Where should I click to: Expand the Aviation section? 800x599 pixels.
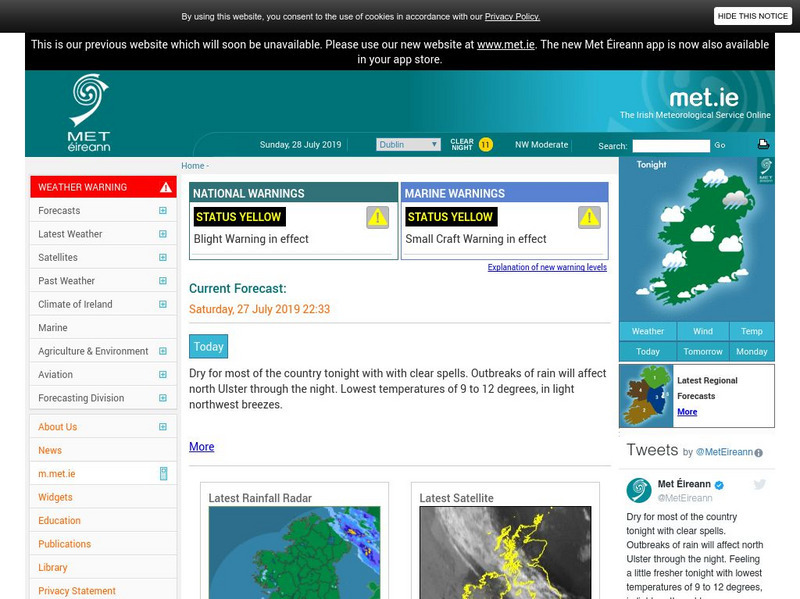pyautogui.click(x=163, y=375)
